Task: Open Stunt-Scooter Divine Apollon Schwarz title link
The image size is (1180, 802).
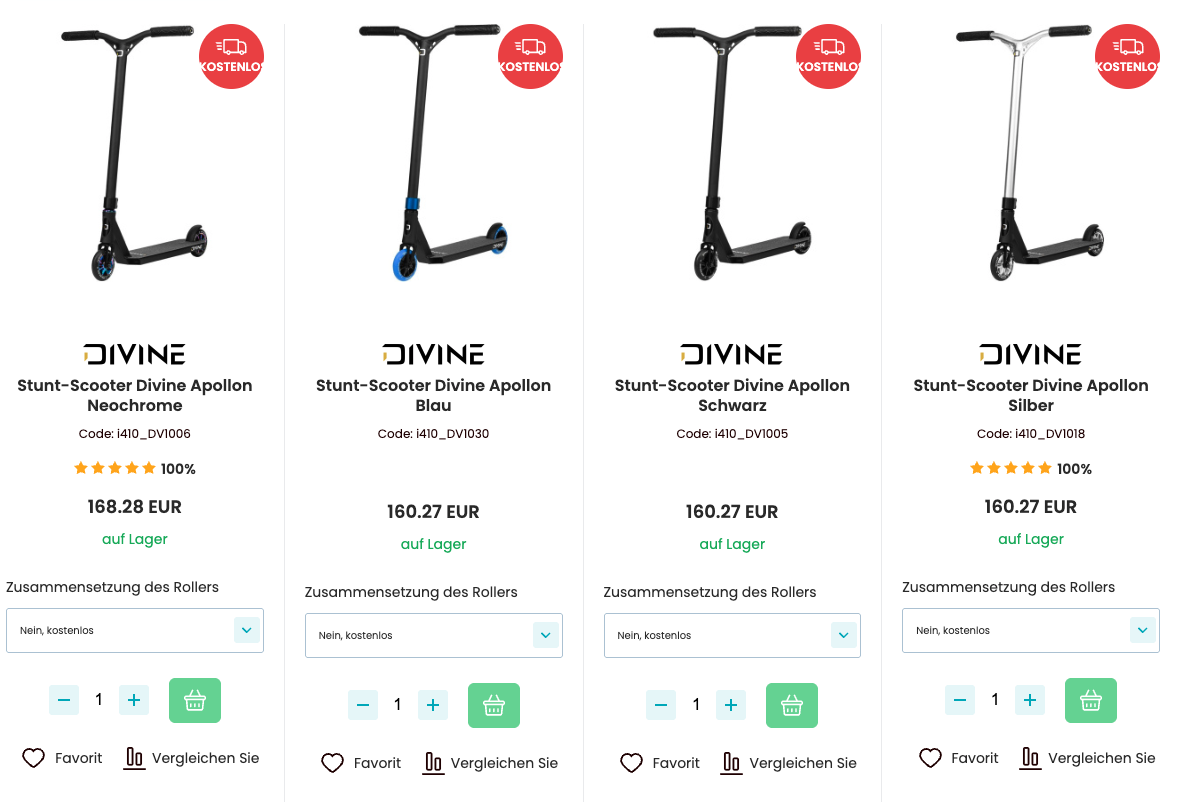Action: click(732, 396)
